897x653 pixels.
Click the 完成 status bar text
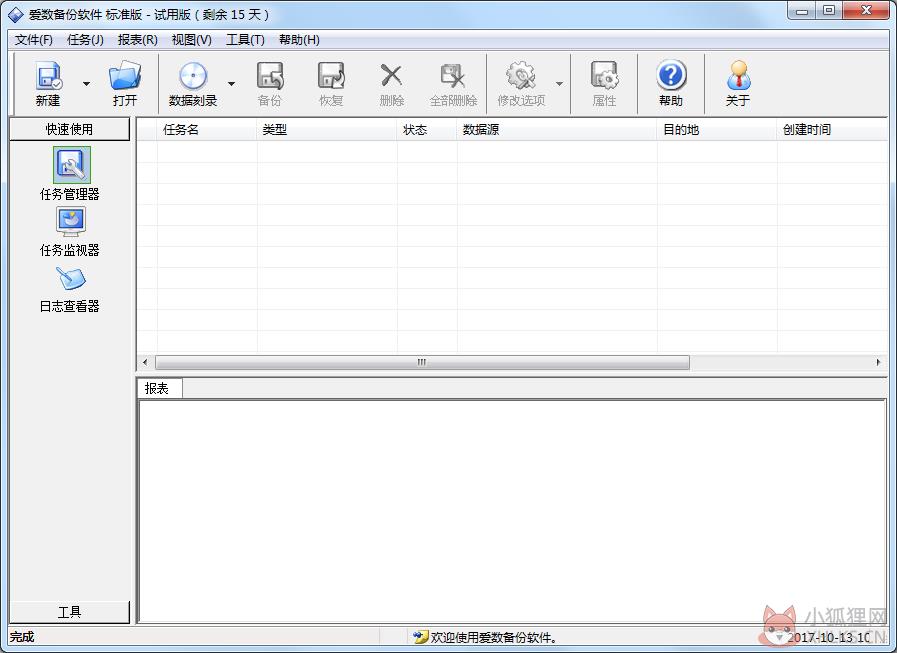tap(22, 637)
